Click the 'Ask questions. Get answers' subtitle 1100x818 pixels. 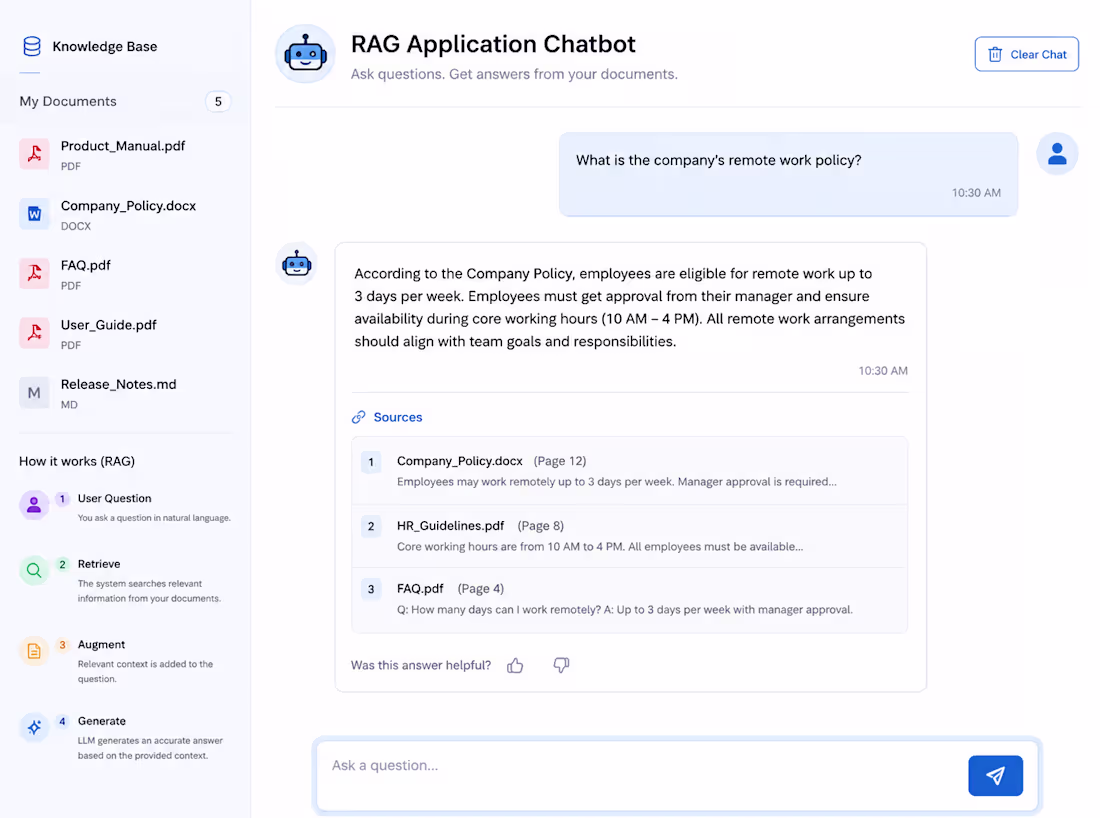click(514, 74)
